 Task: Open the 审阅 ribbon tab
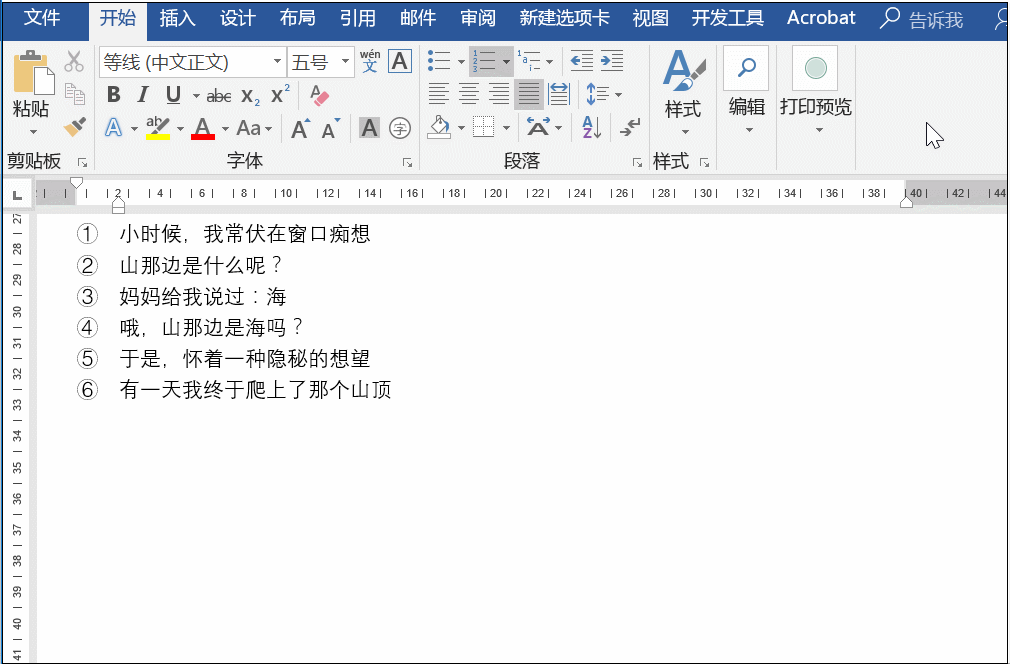pyautogui.click(x=477, y=18)
